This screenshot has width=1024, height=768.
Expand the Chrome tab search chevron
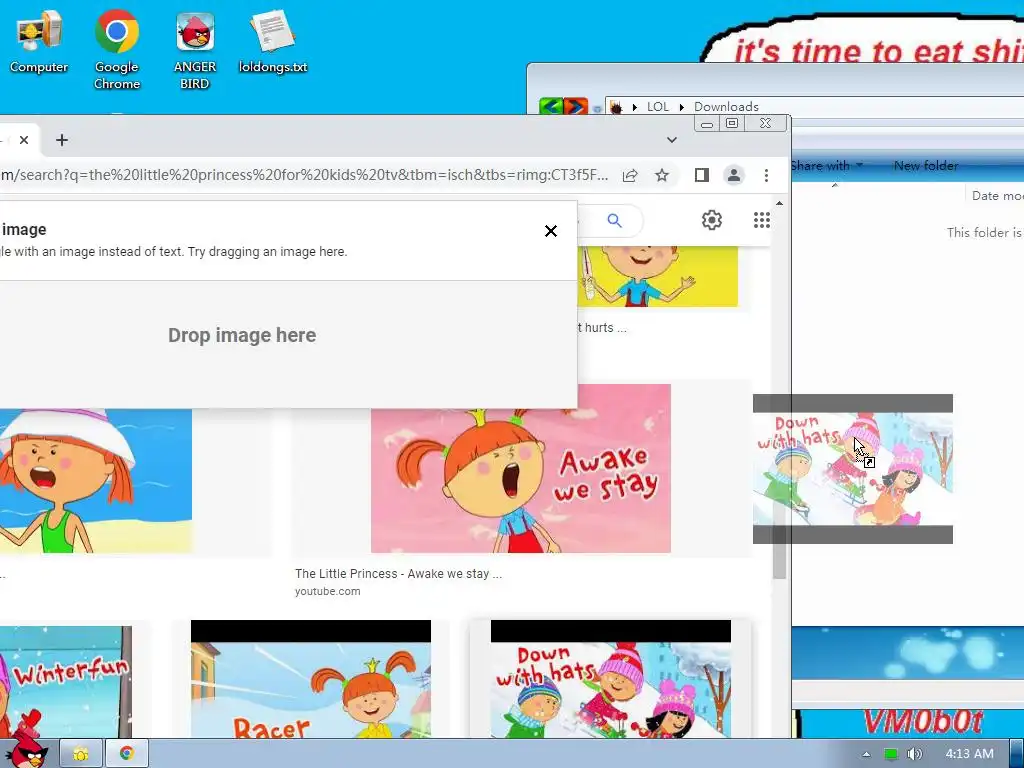671,140
